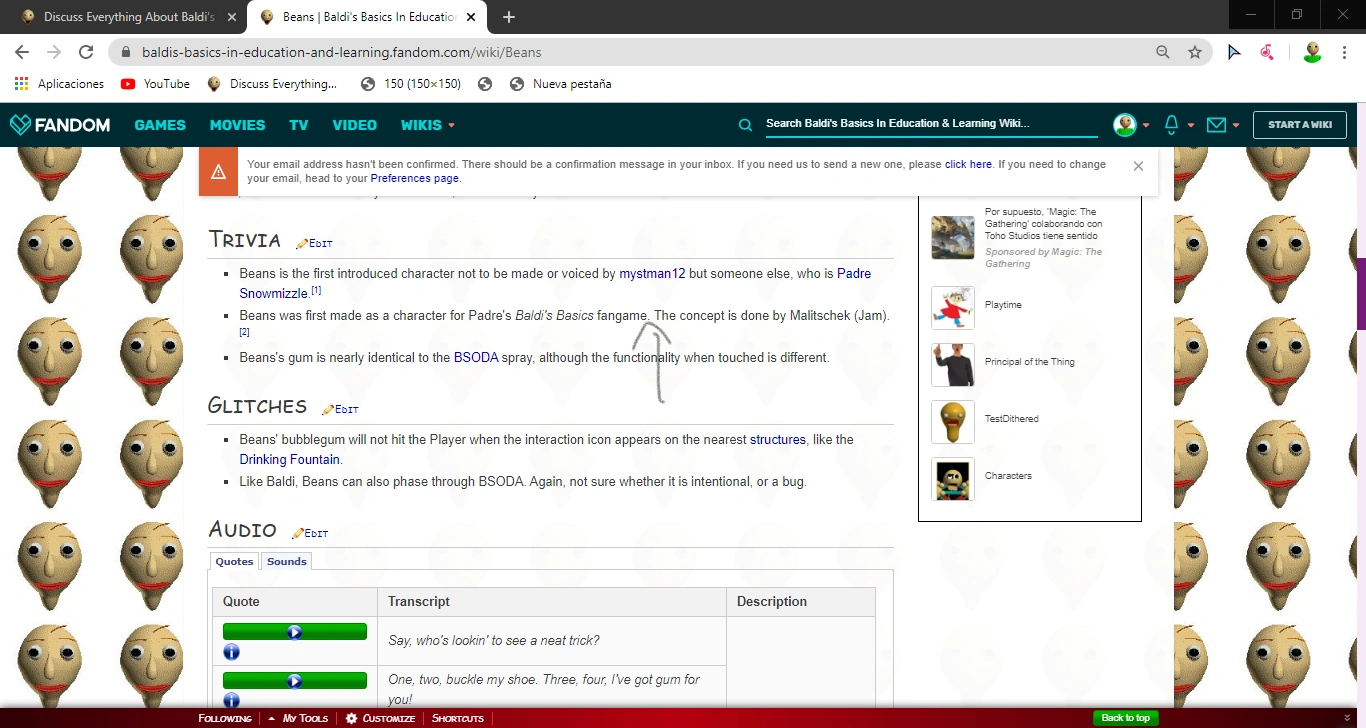Click the orange warning triangle icon
Screen dimensions: 1366x728
[218, 172]
